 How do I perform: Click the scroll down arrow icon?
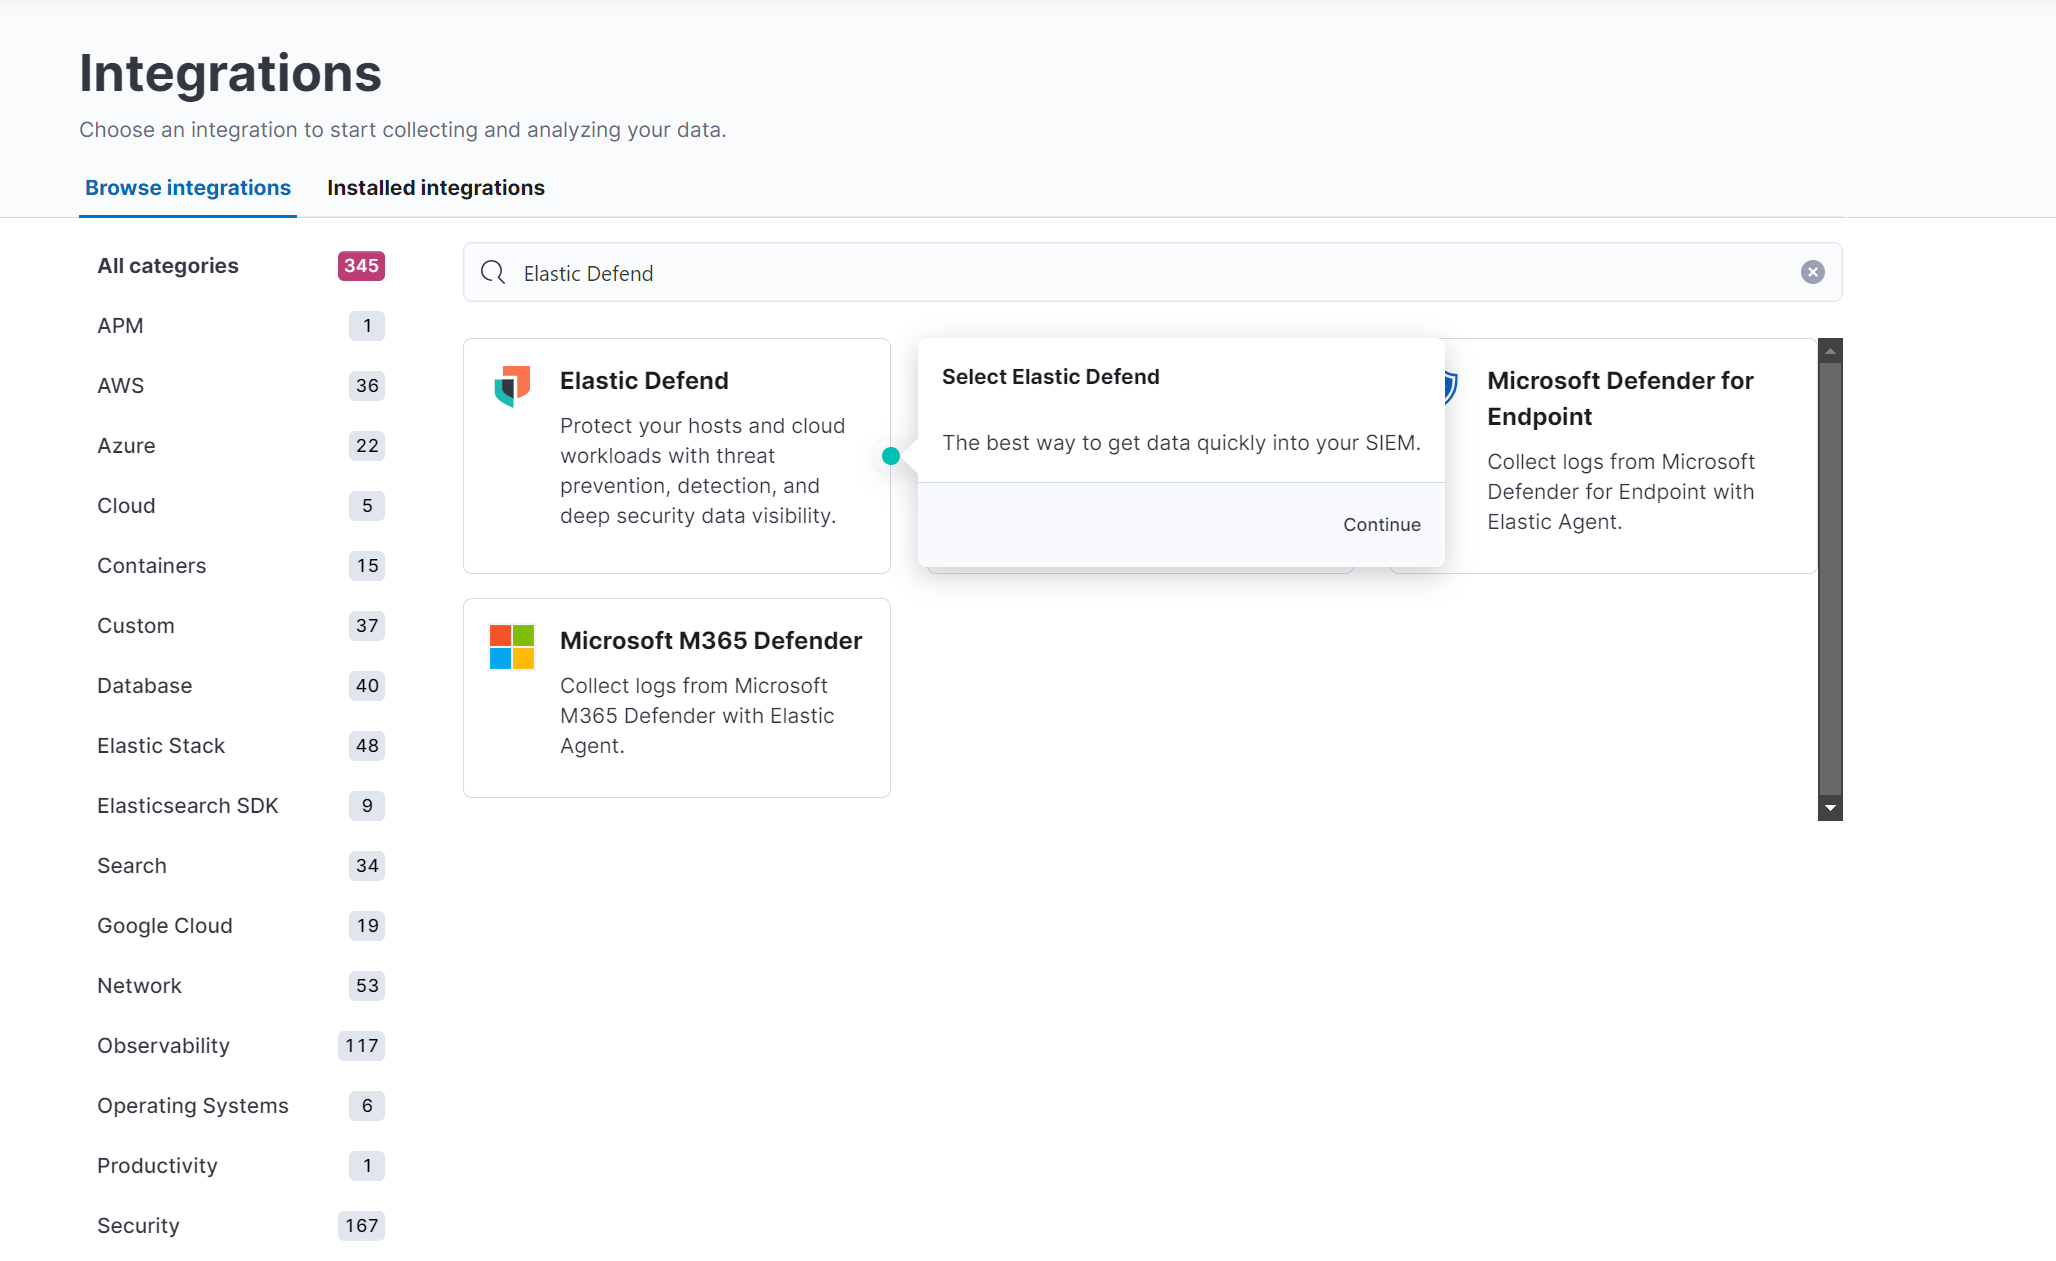1830,807
